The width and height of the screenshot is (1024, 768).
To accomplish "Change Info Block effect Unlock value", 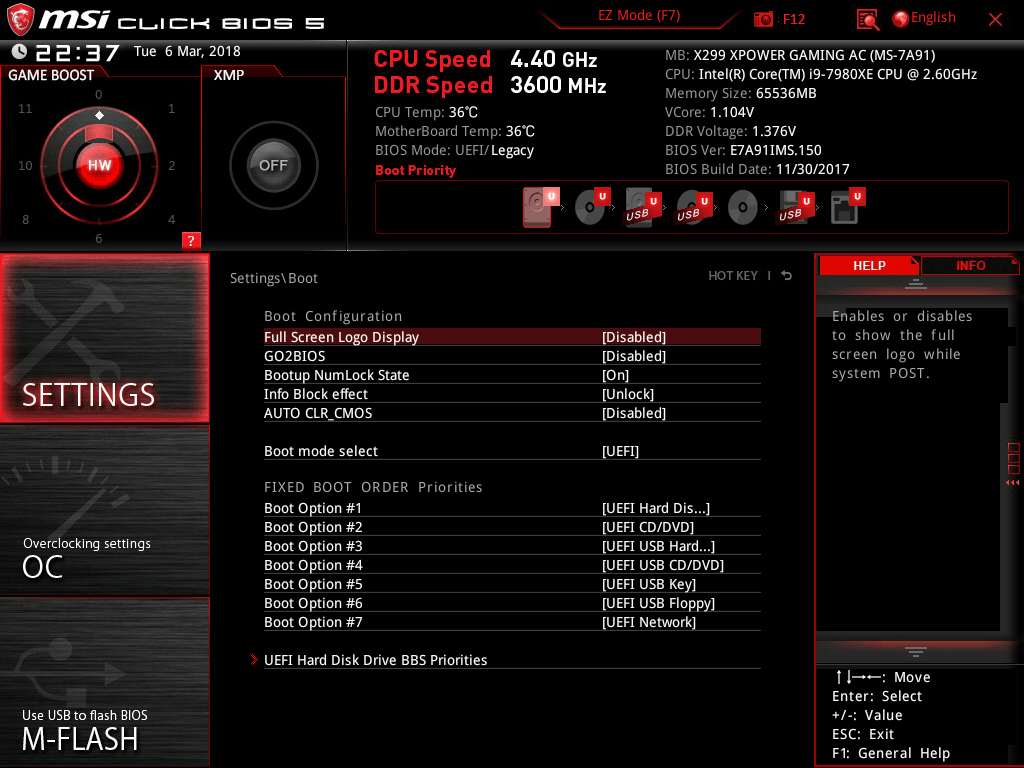I will coord(628,394).
